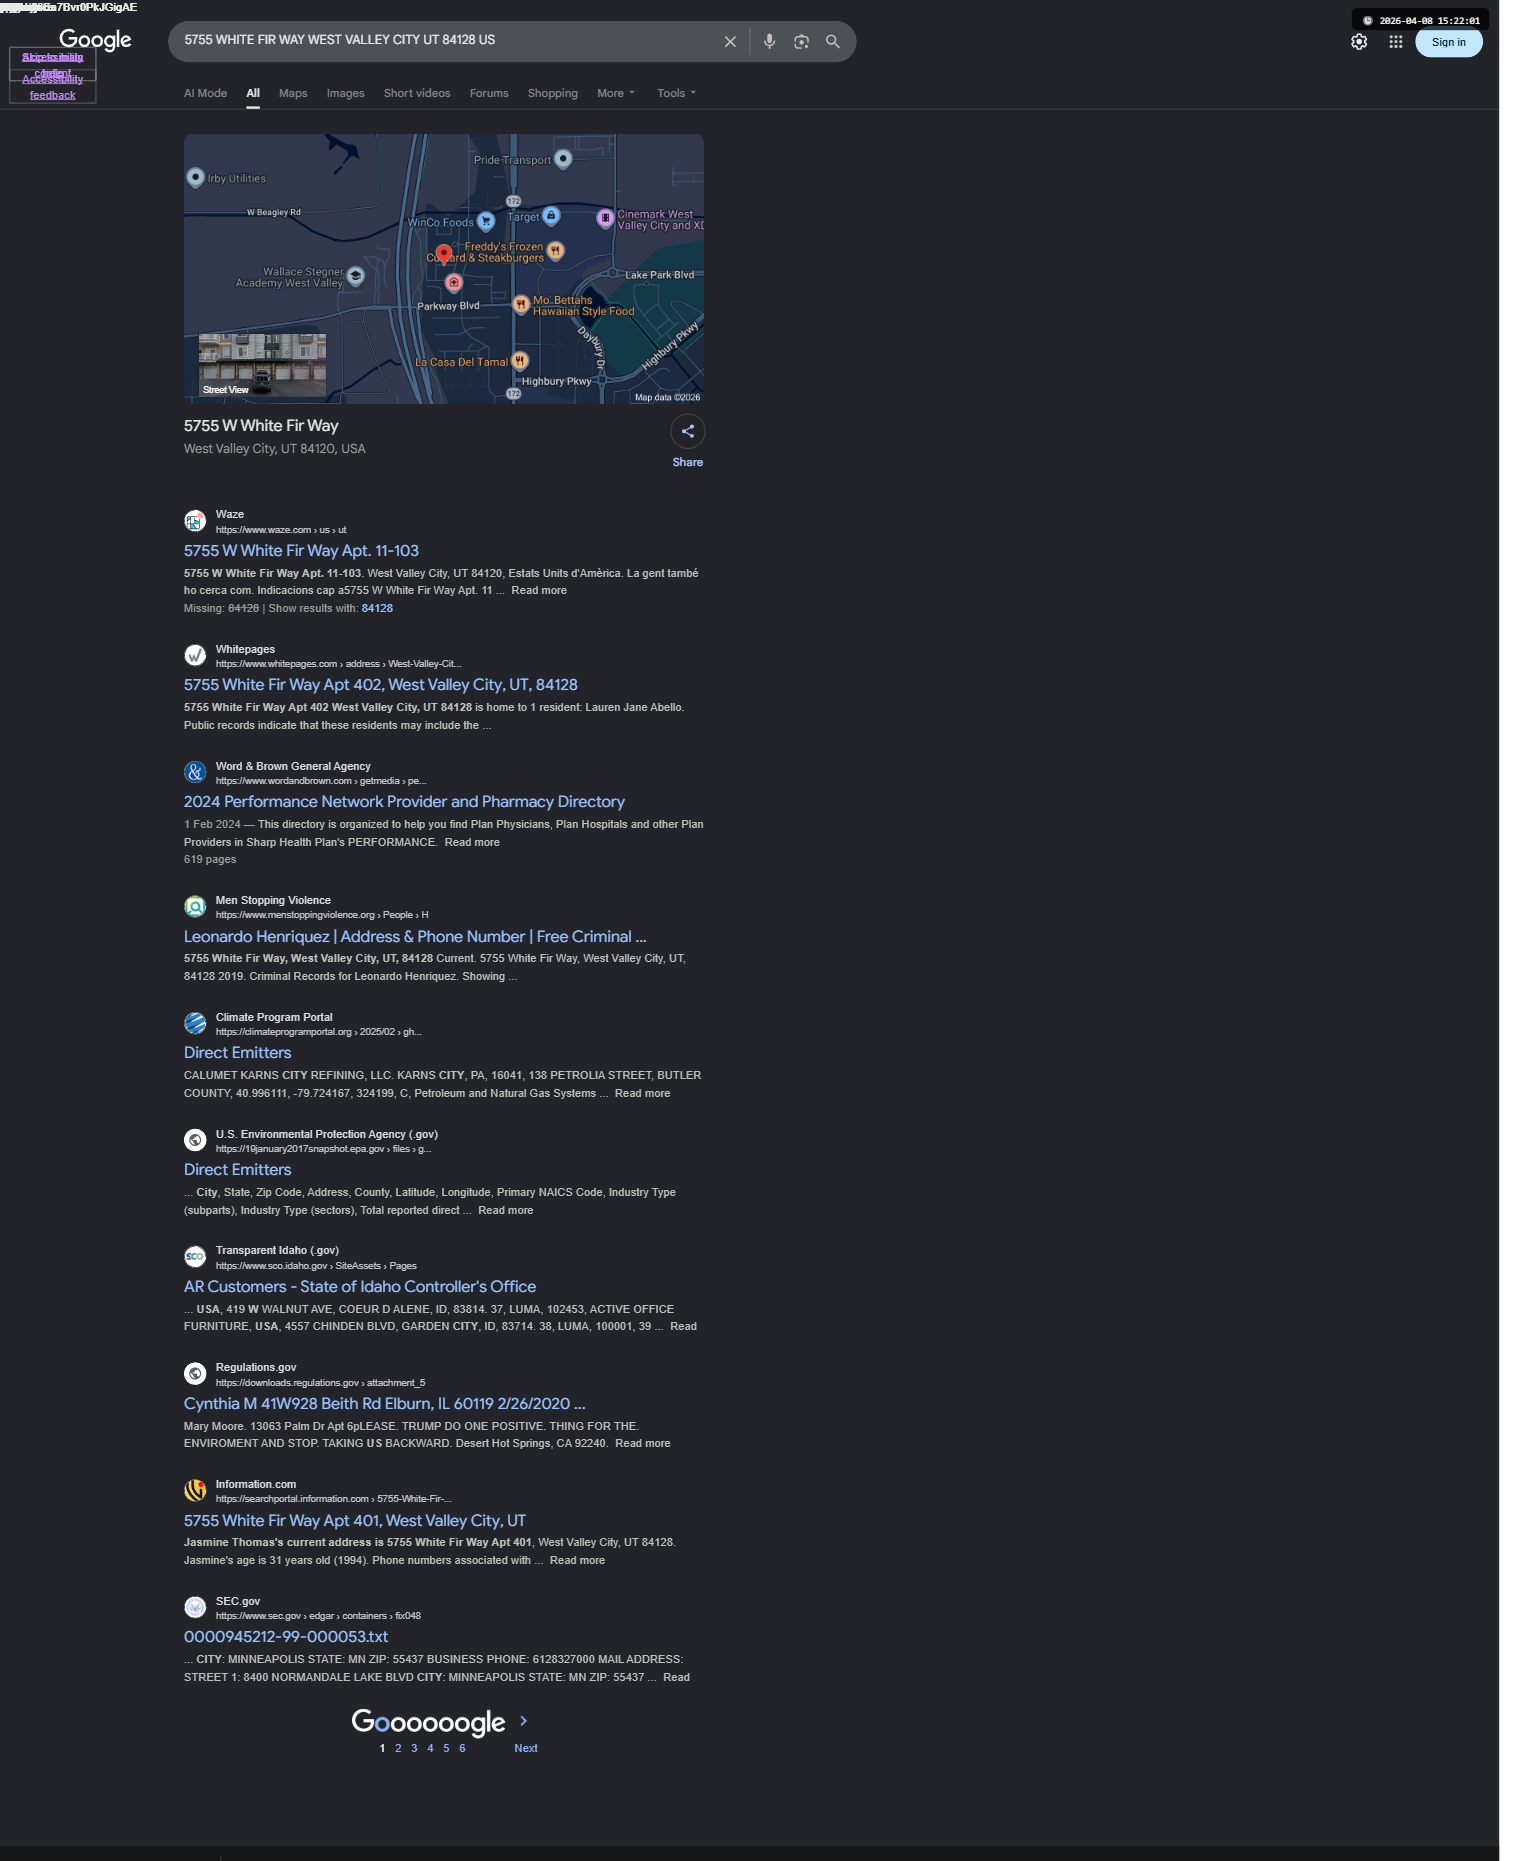Switch to the Images tab
1517x1861 pixels.
(346, 93)
